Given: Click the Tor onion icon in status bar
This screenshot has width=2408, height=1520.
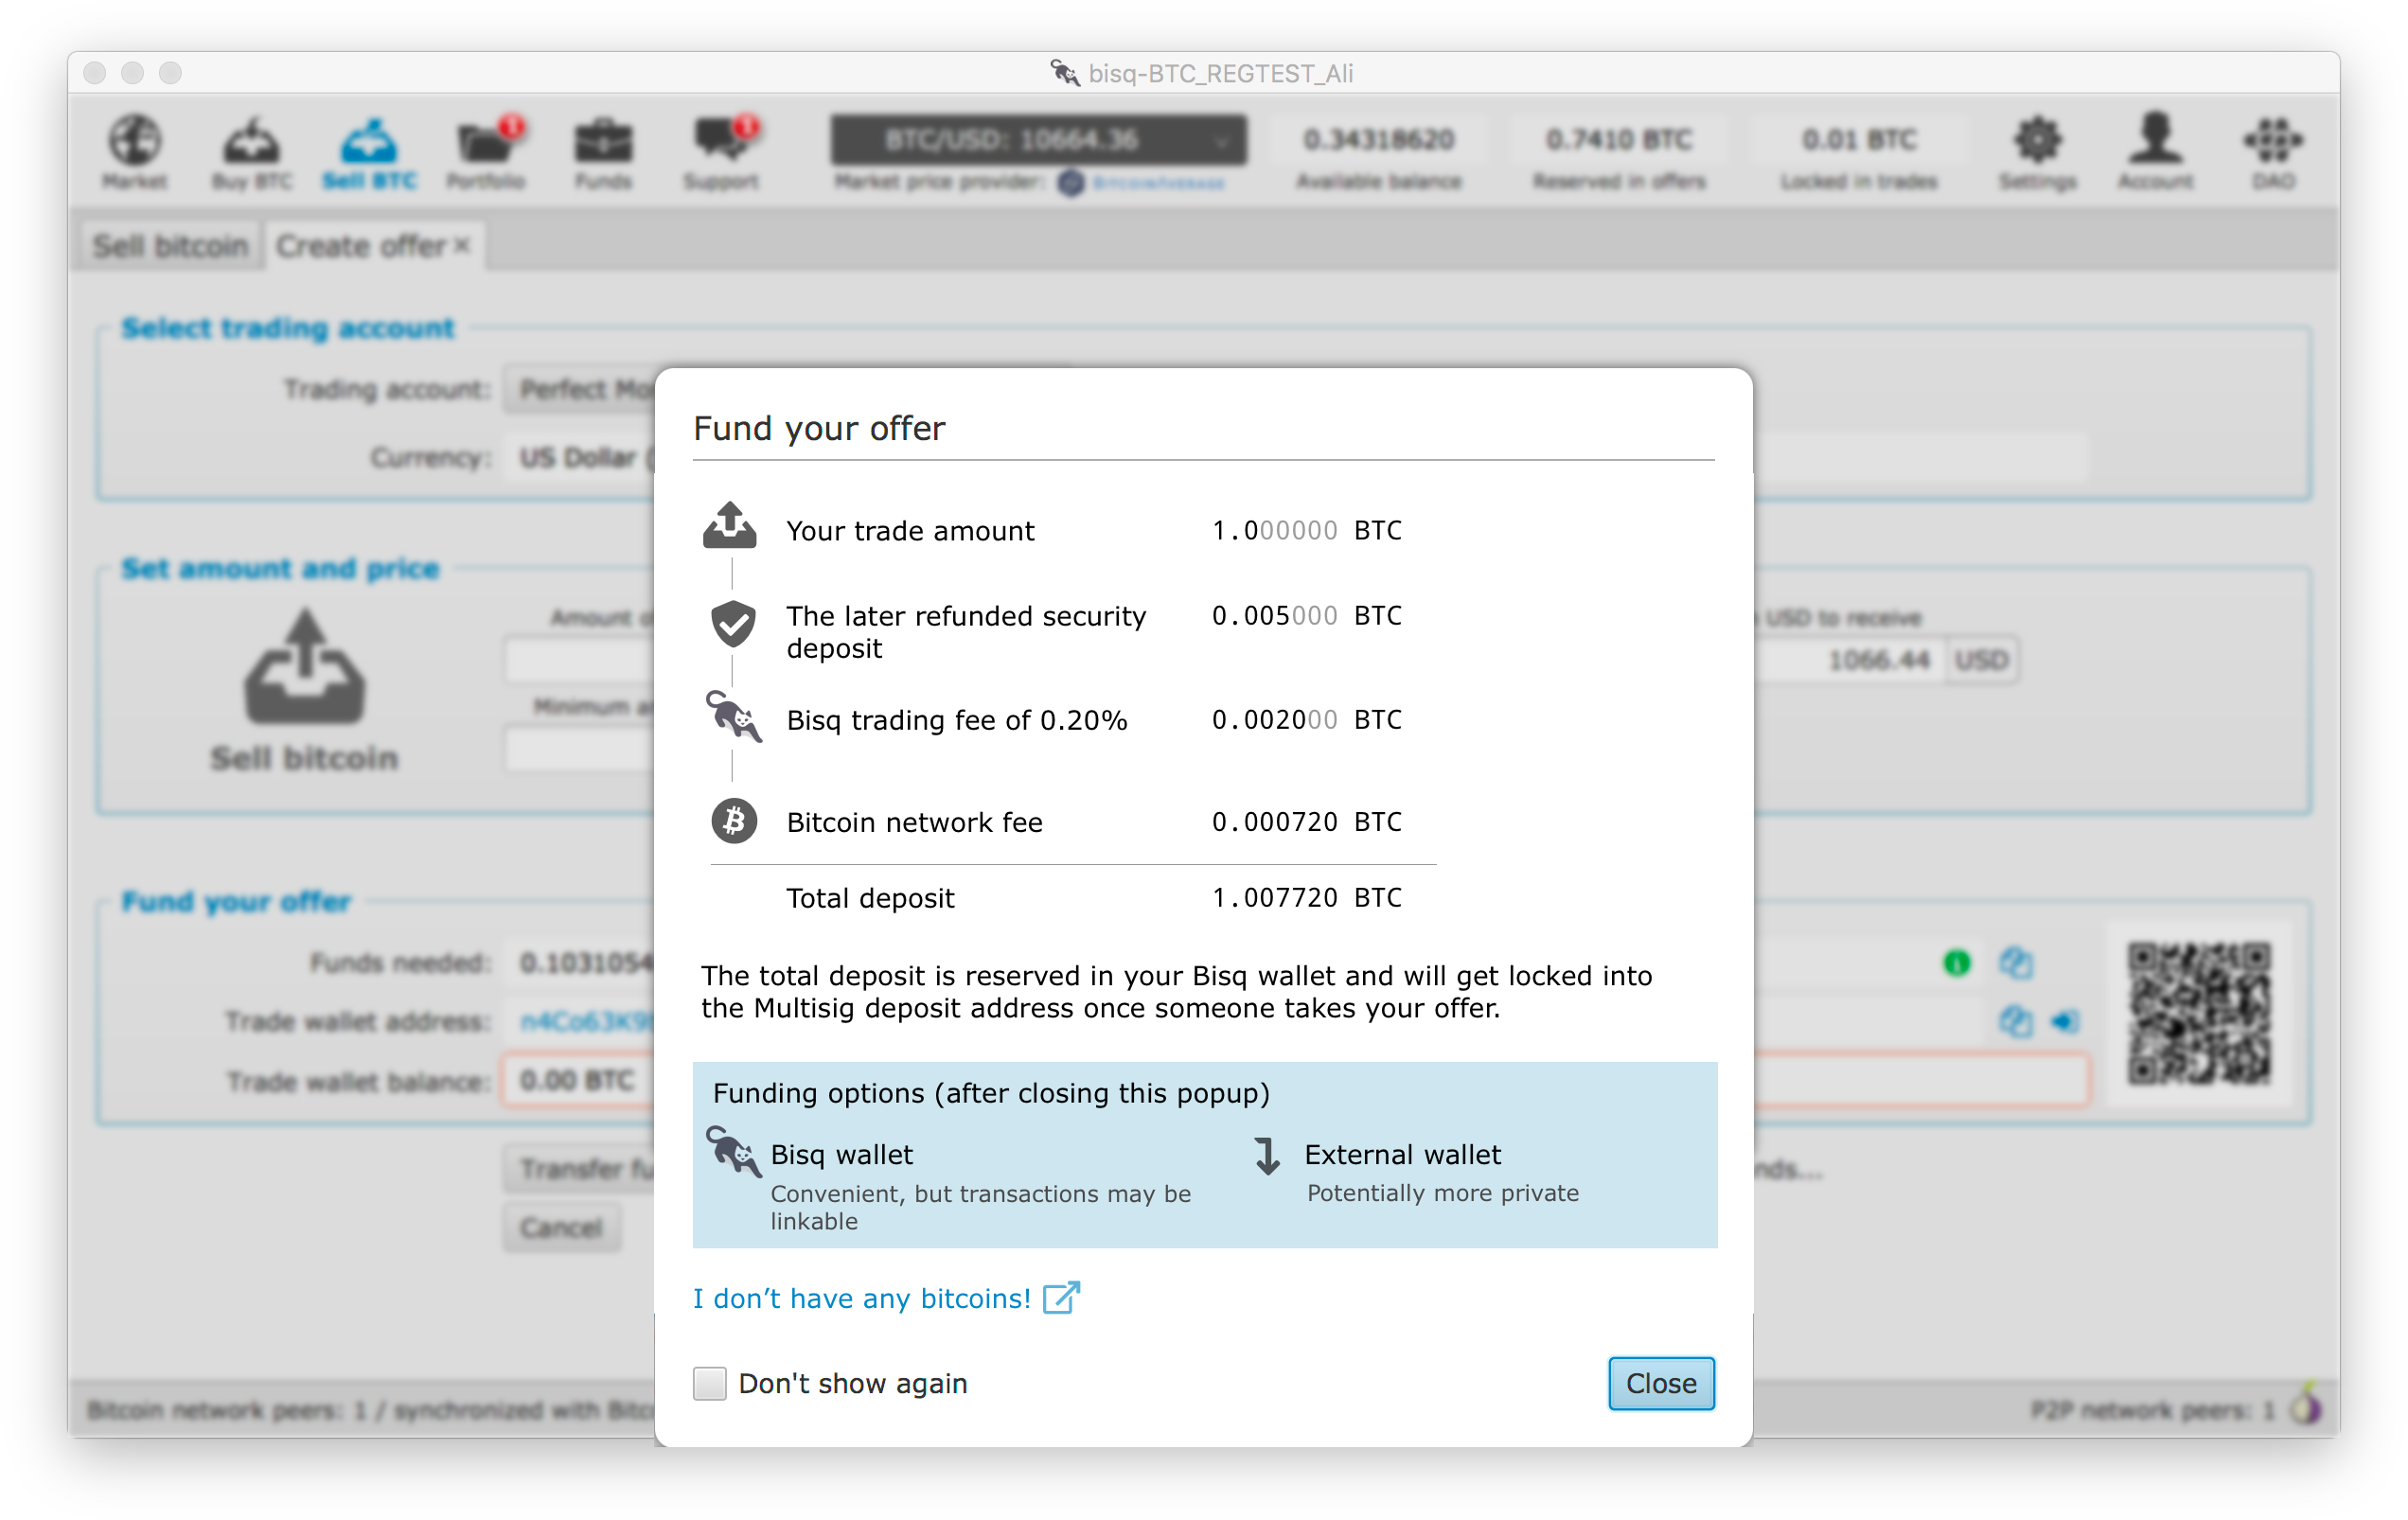Looking at the screenshot, I should [2305, 1405].
